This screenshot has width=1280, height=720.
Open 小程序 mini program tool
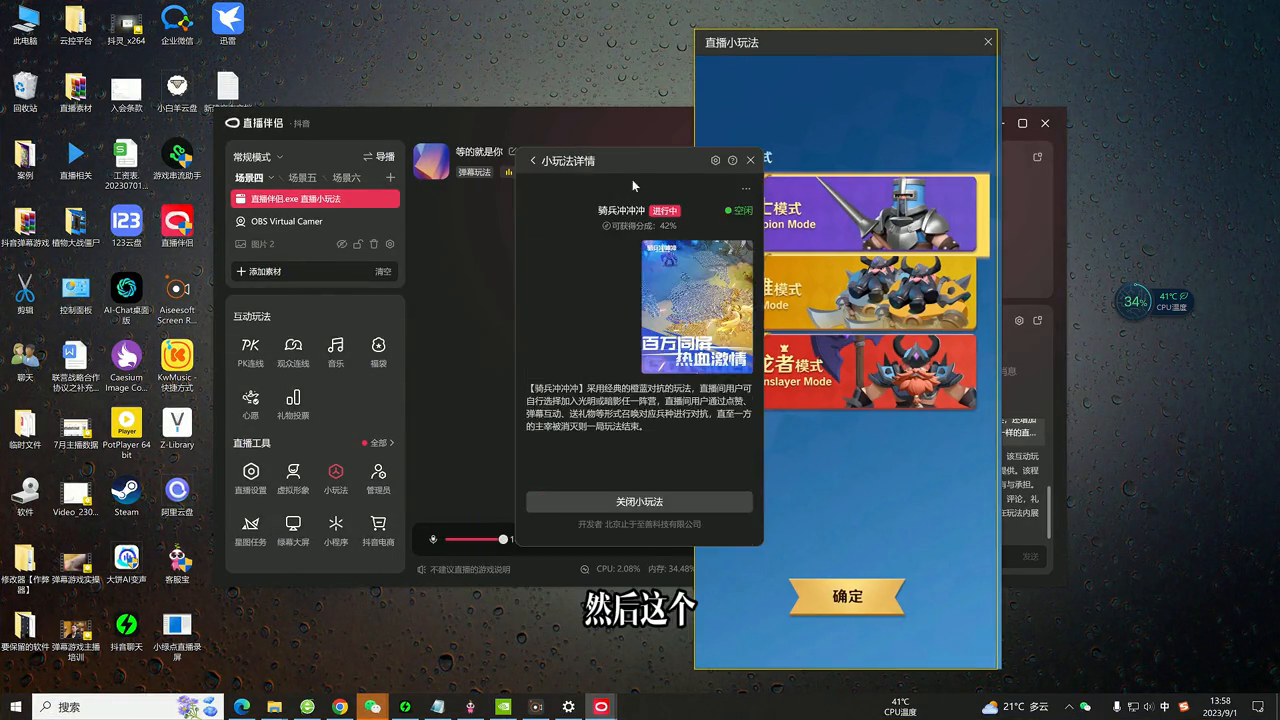pos(336,530)
